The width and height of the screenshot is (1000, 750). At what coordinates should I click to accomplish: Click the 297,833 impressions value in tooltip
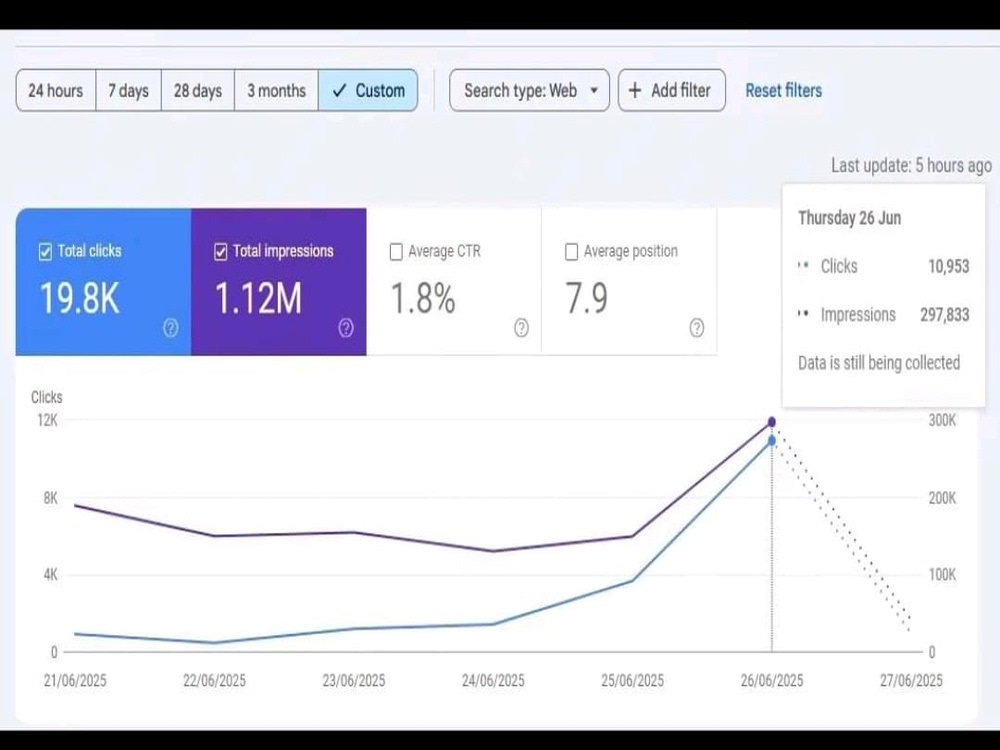[x=945, y=314]
